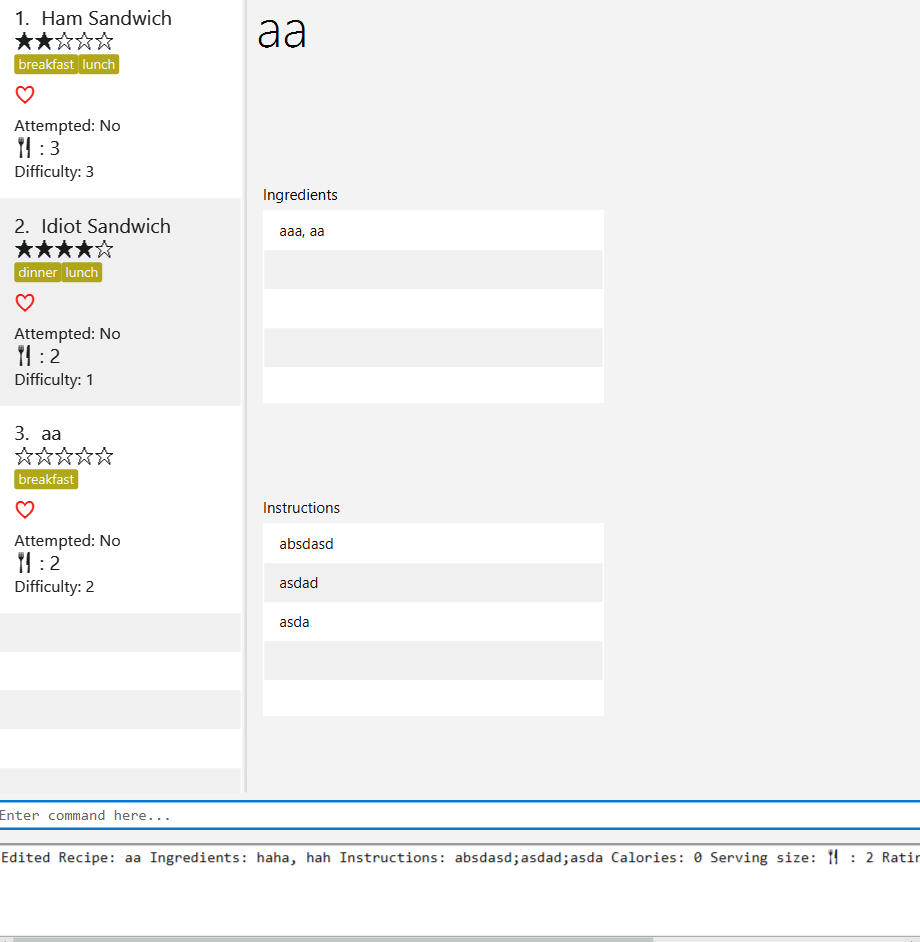The image size is (920, 942).
Task: Click the Ingredients heading label
Action: pos(300,195)
